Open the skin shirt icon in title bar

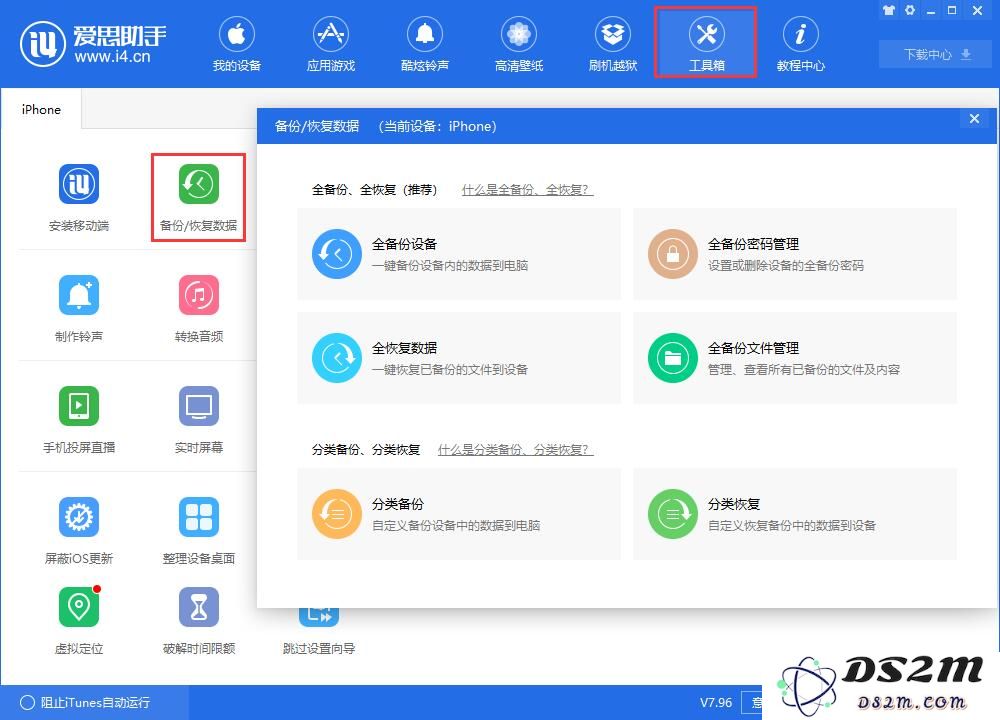(888, 10)
